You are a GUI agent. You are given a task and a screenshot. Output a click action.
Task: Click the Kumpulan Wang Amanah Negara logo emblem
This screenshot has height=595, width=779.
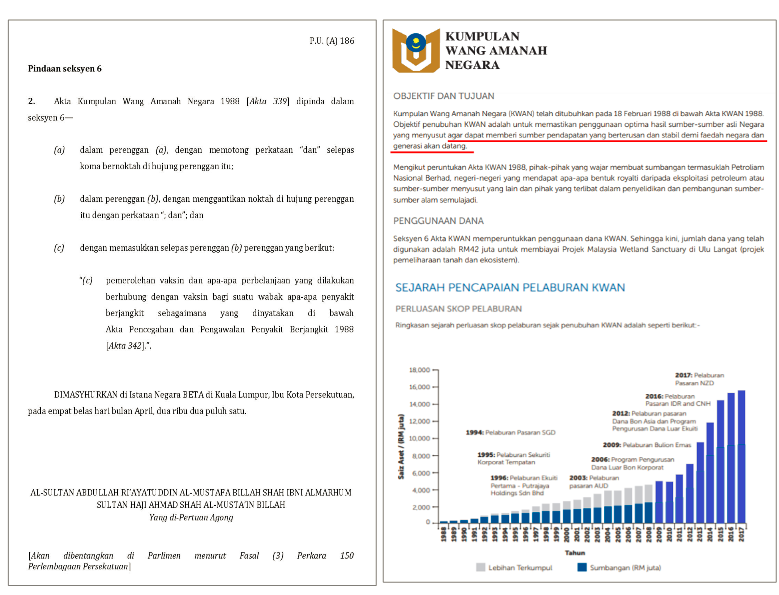pos(416,51)
